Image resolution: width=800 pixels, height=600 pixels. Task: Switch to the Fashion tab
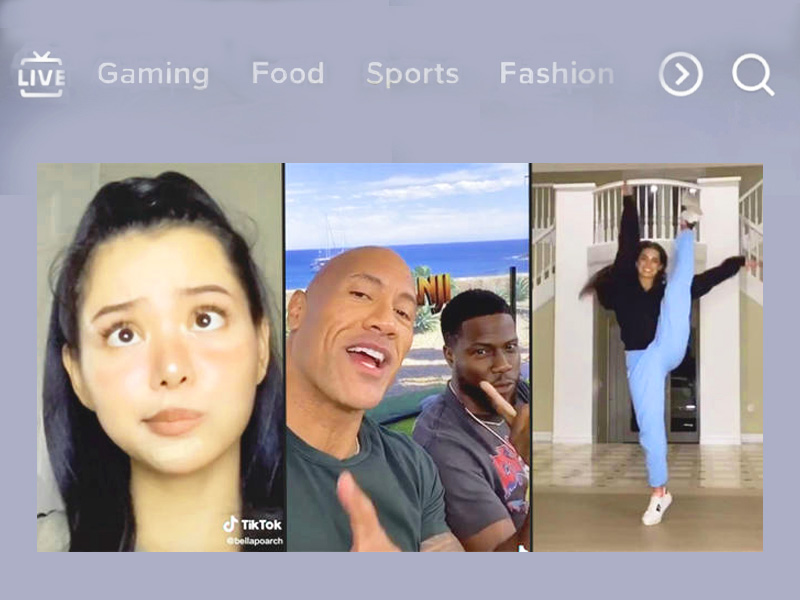(x=556, y=73)
